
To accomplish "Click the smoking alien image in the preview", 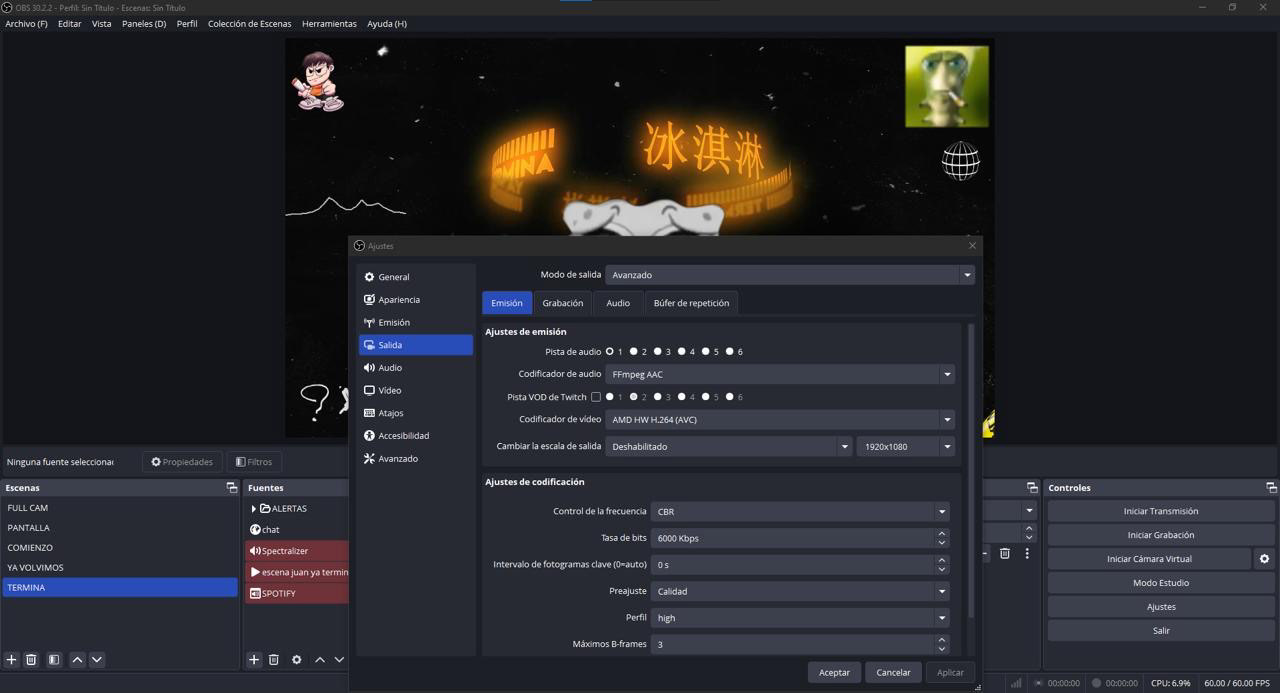I will pyautogui.click(x=947, y=86).
